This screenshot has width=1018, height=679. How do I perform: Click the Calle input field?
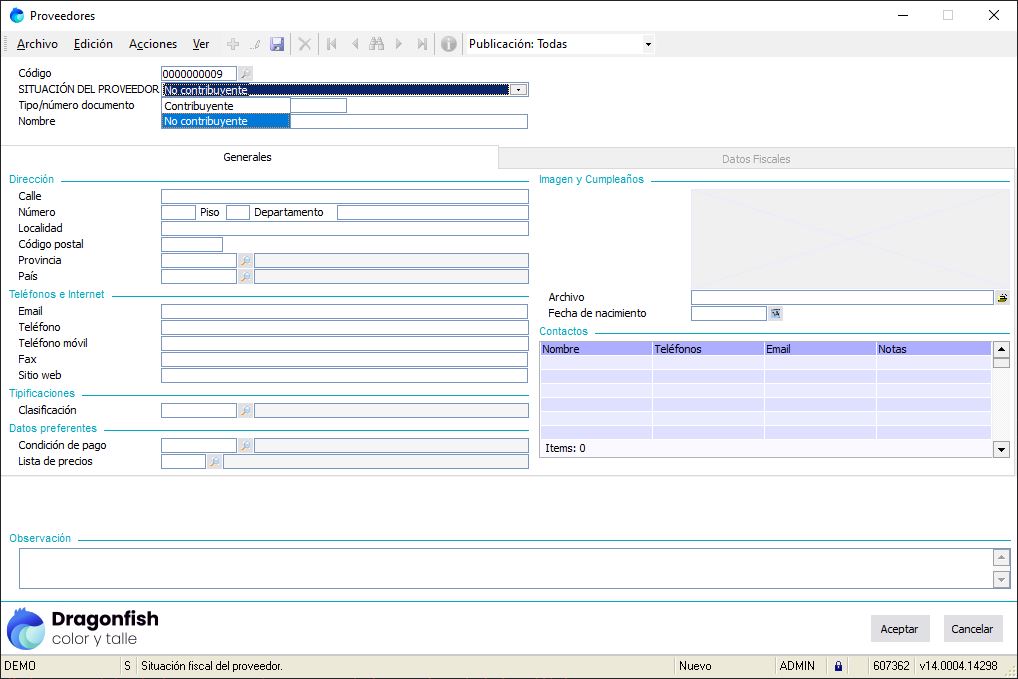345,197
